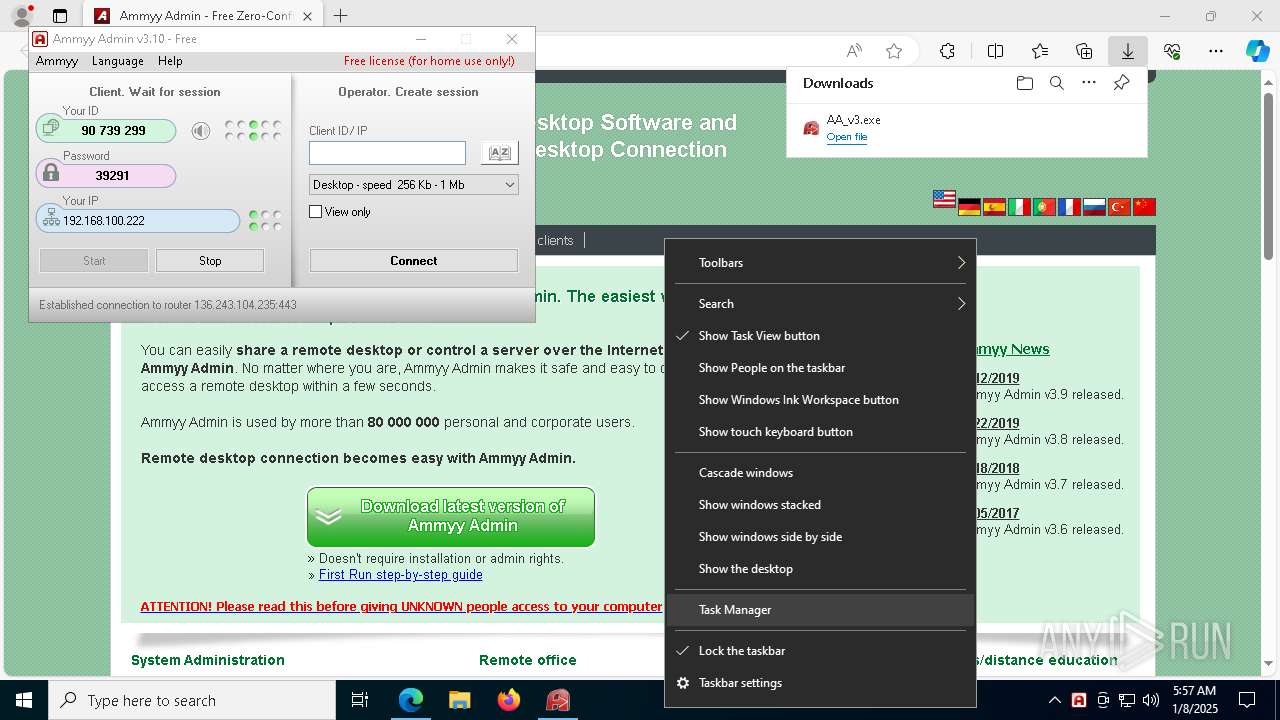Open Taskbar settings
Viewport: 1280px width, 720px height.
[820, 683]
